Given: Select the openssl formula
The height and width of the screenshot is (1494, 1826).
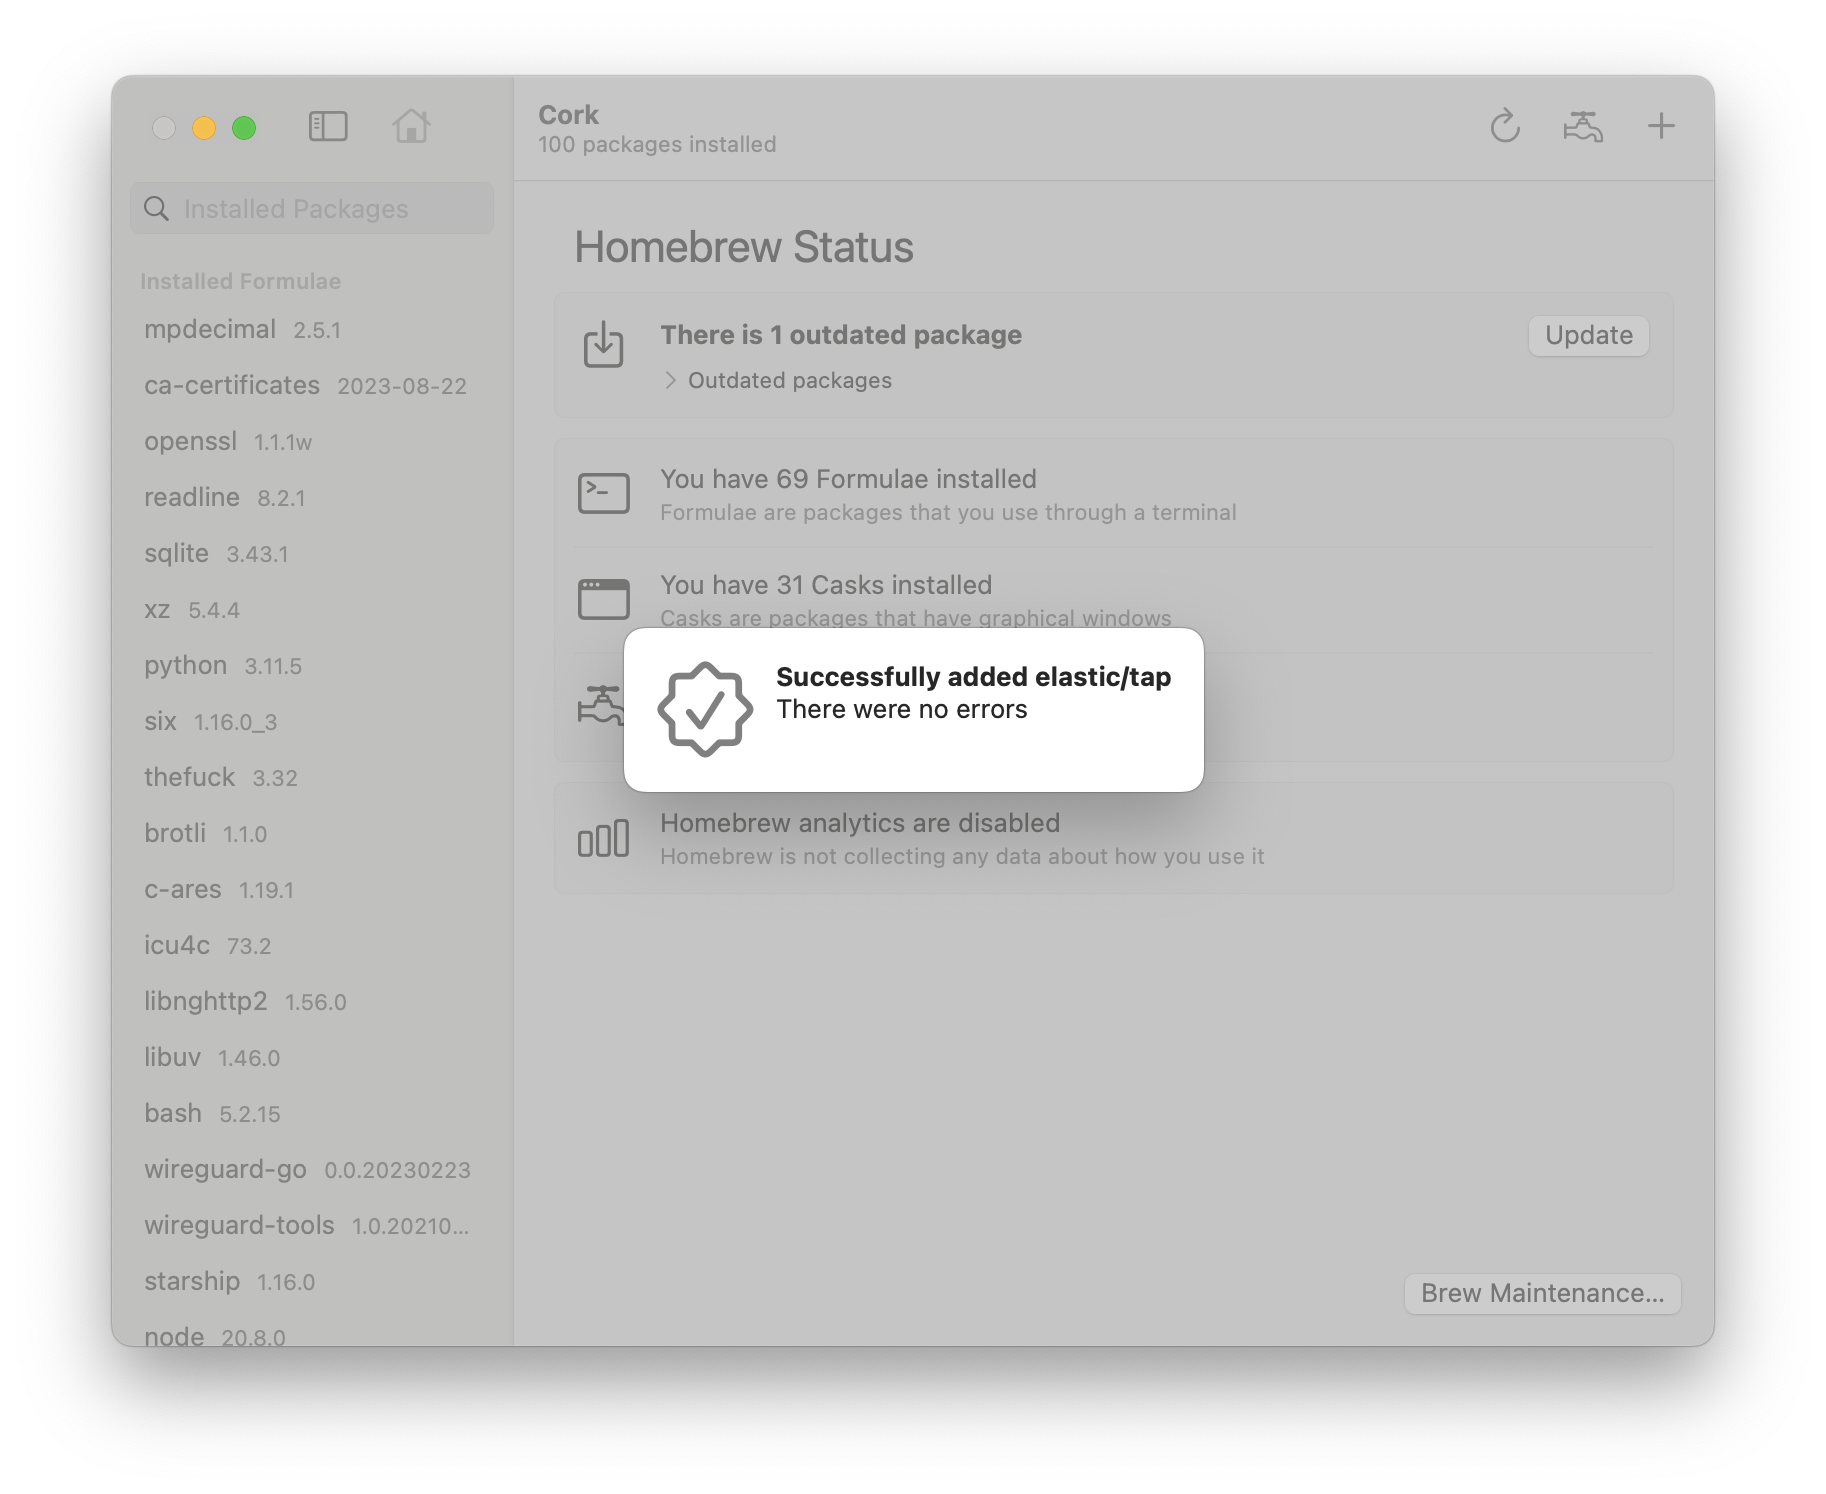Looking at the screenshot, I should click(x=191, y=442).
